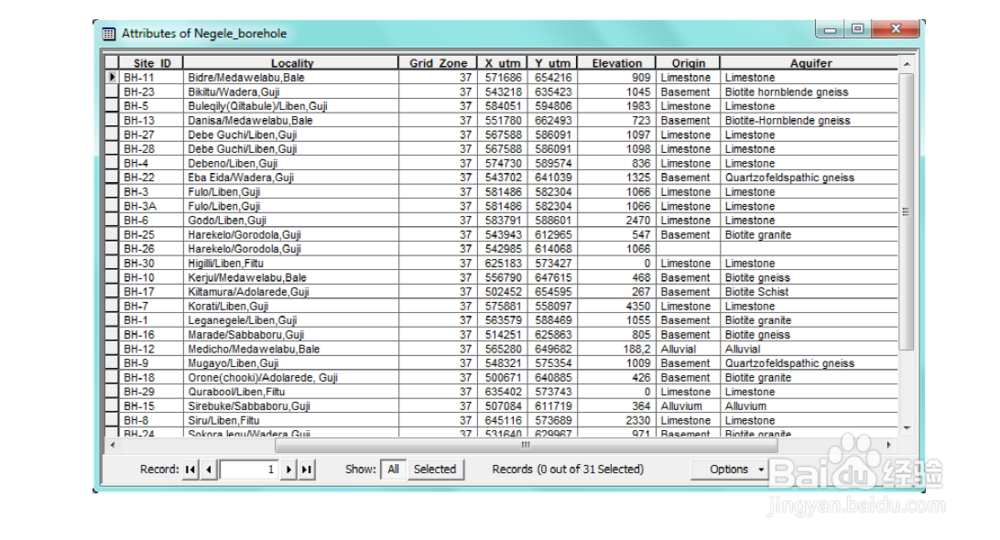
Task: Click cell 'Buleqily(Qiltabule)/Liben,Guji'
Action: [291, 106]
